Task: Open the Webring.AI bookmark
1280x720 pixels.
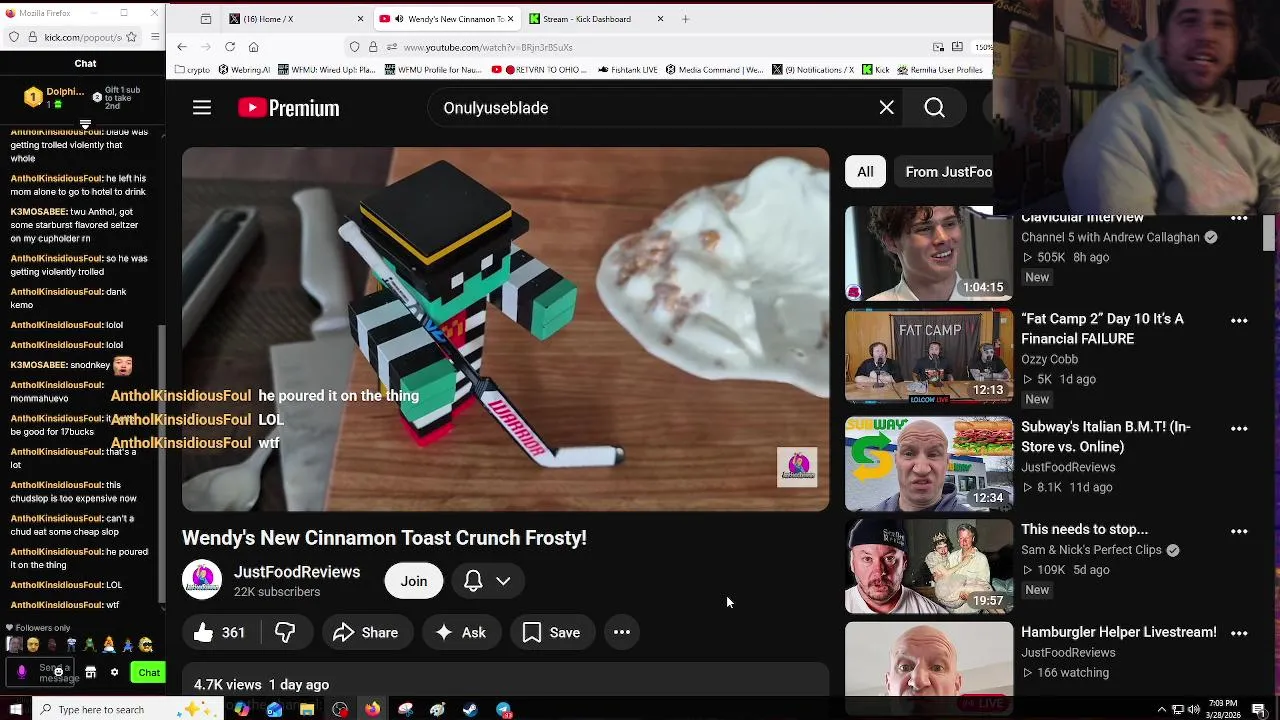Action: click(x=244, y=70)
